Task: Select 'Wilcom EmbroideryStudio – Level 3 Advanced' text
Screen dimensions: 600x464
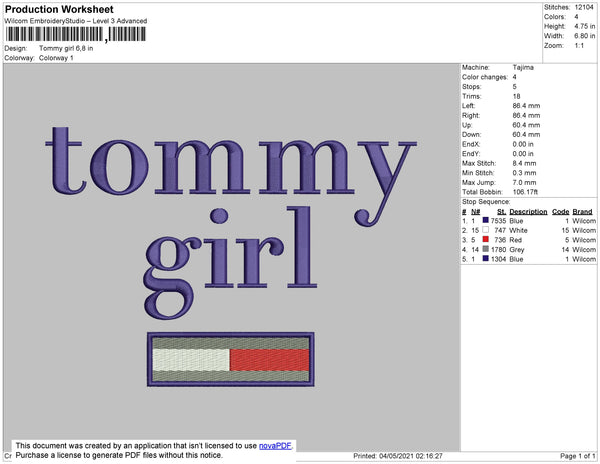Action: tap(76, 21)
